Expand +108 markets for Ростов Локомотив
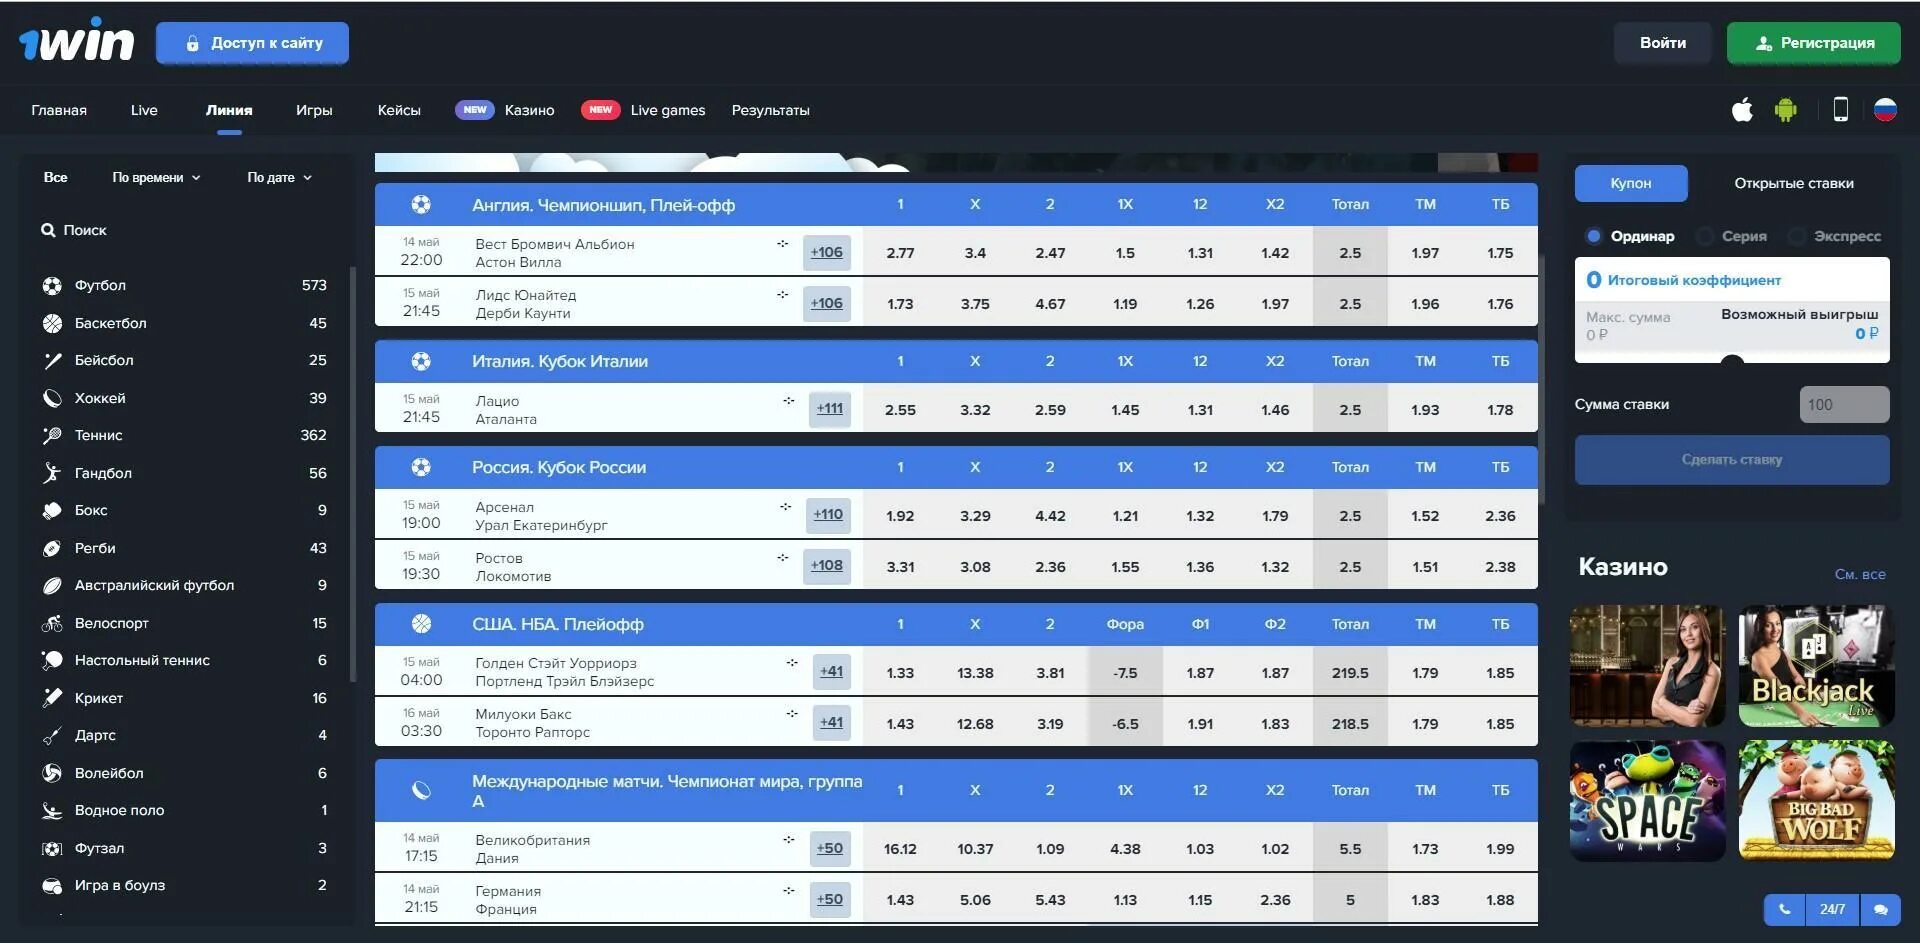The height and width of the screenshot is (943, 1920). click(x=827, y=565)
